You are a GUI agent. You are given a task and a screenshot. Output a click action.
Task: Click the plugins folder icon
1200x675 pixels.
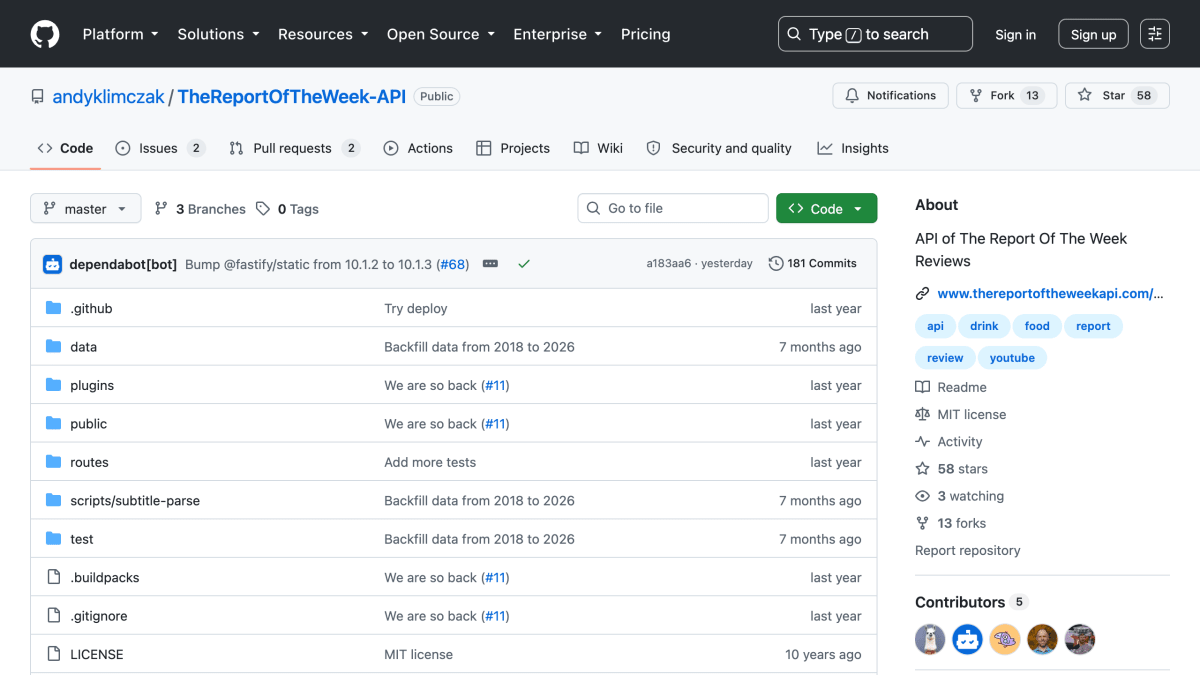[54, 385]
